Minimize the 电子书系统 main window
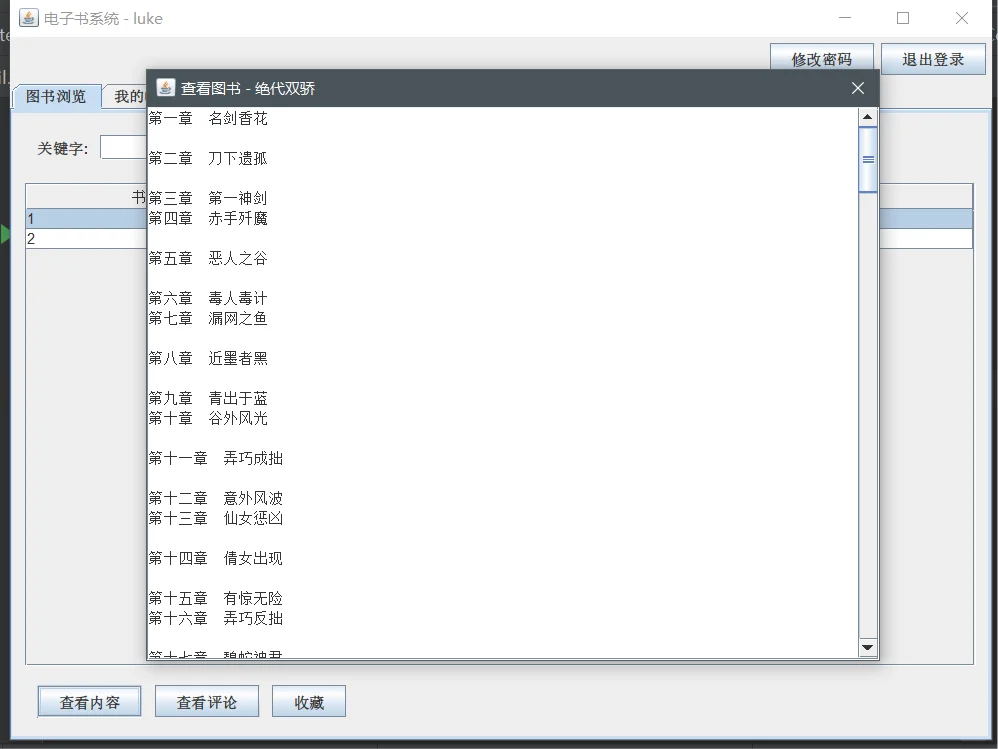Screen dimensions: 998x749 point(845,18)
